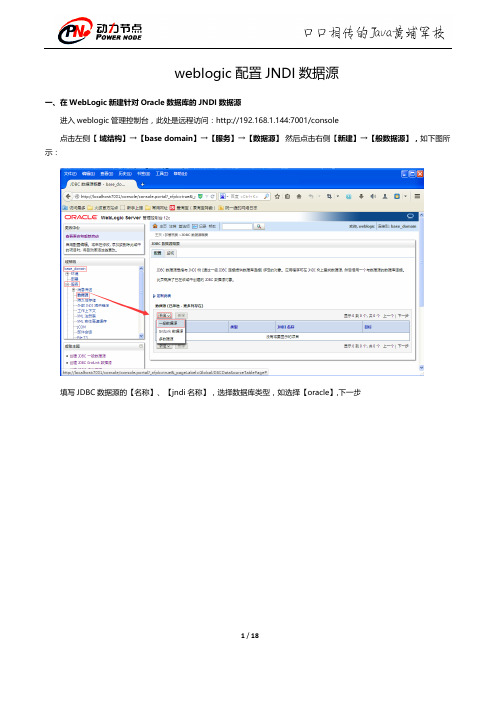Open the 编辑 menu in browser
Image resolution: width=496 pixels, height=702 pixels.
coord(89,173)
